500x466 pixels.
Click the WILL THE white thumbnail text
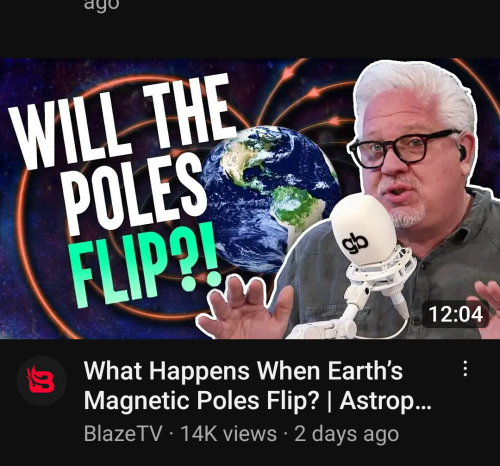pyautogui.click(x=122, y=120)
